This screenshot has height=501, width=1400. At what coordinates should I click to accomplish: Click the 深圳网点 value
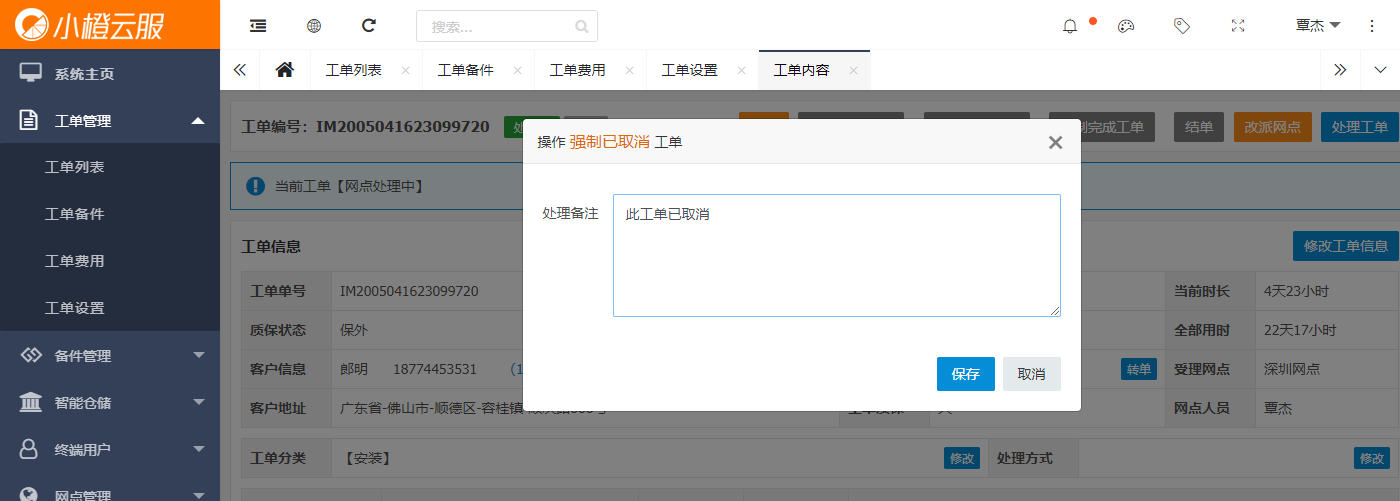point(1292,369)
